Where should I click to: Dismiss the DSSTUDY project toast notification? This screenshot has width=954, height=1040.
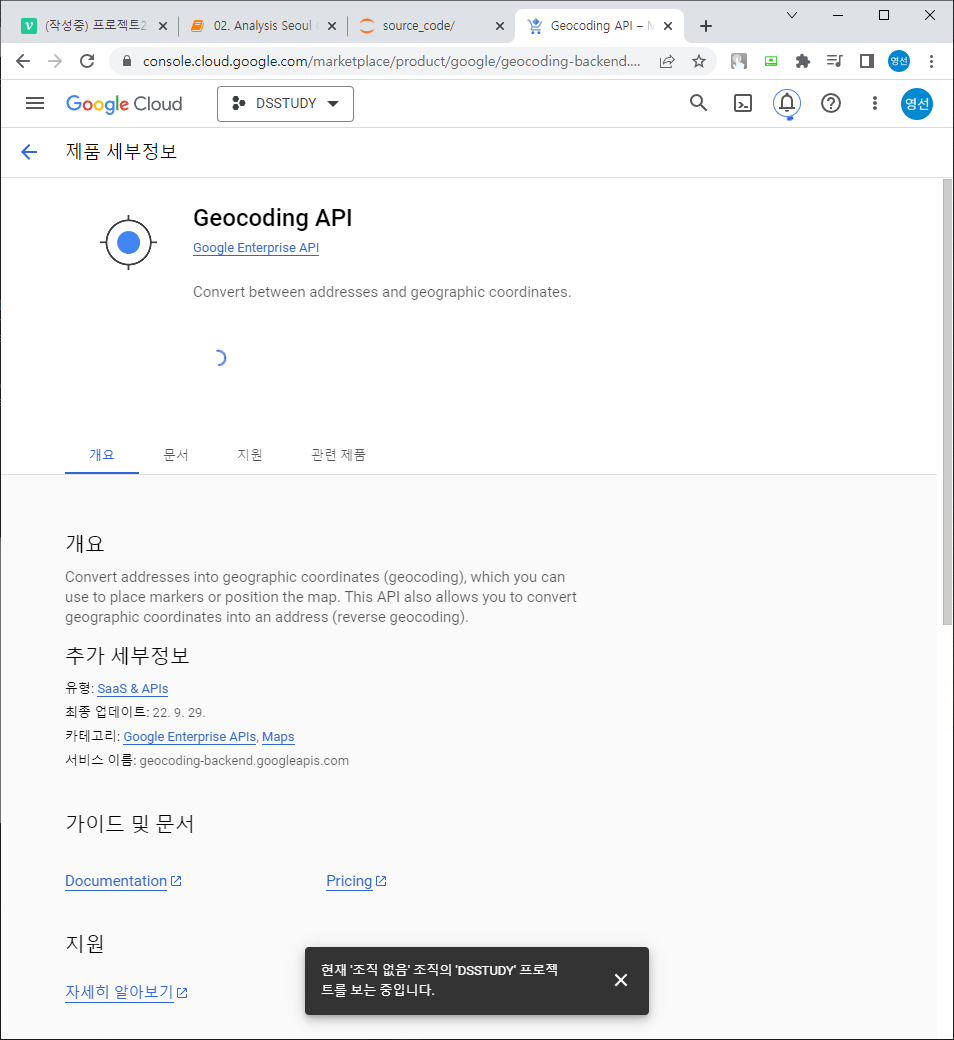(621, 980)
